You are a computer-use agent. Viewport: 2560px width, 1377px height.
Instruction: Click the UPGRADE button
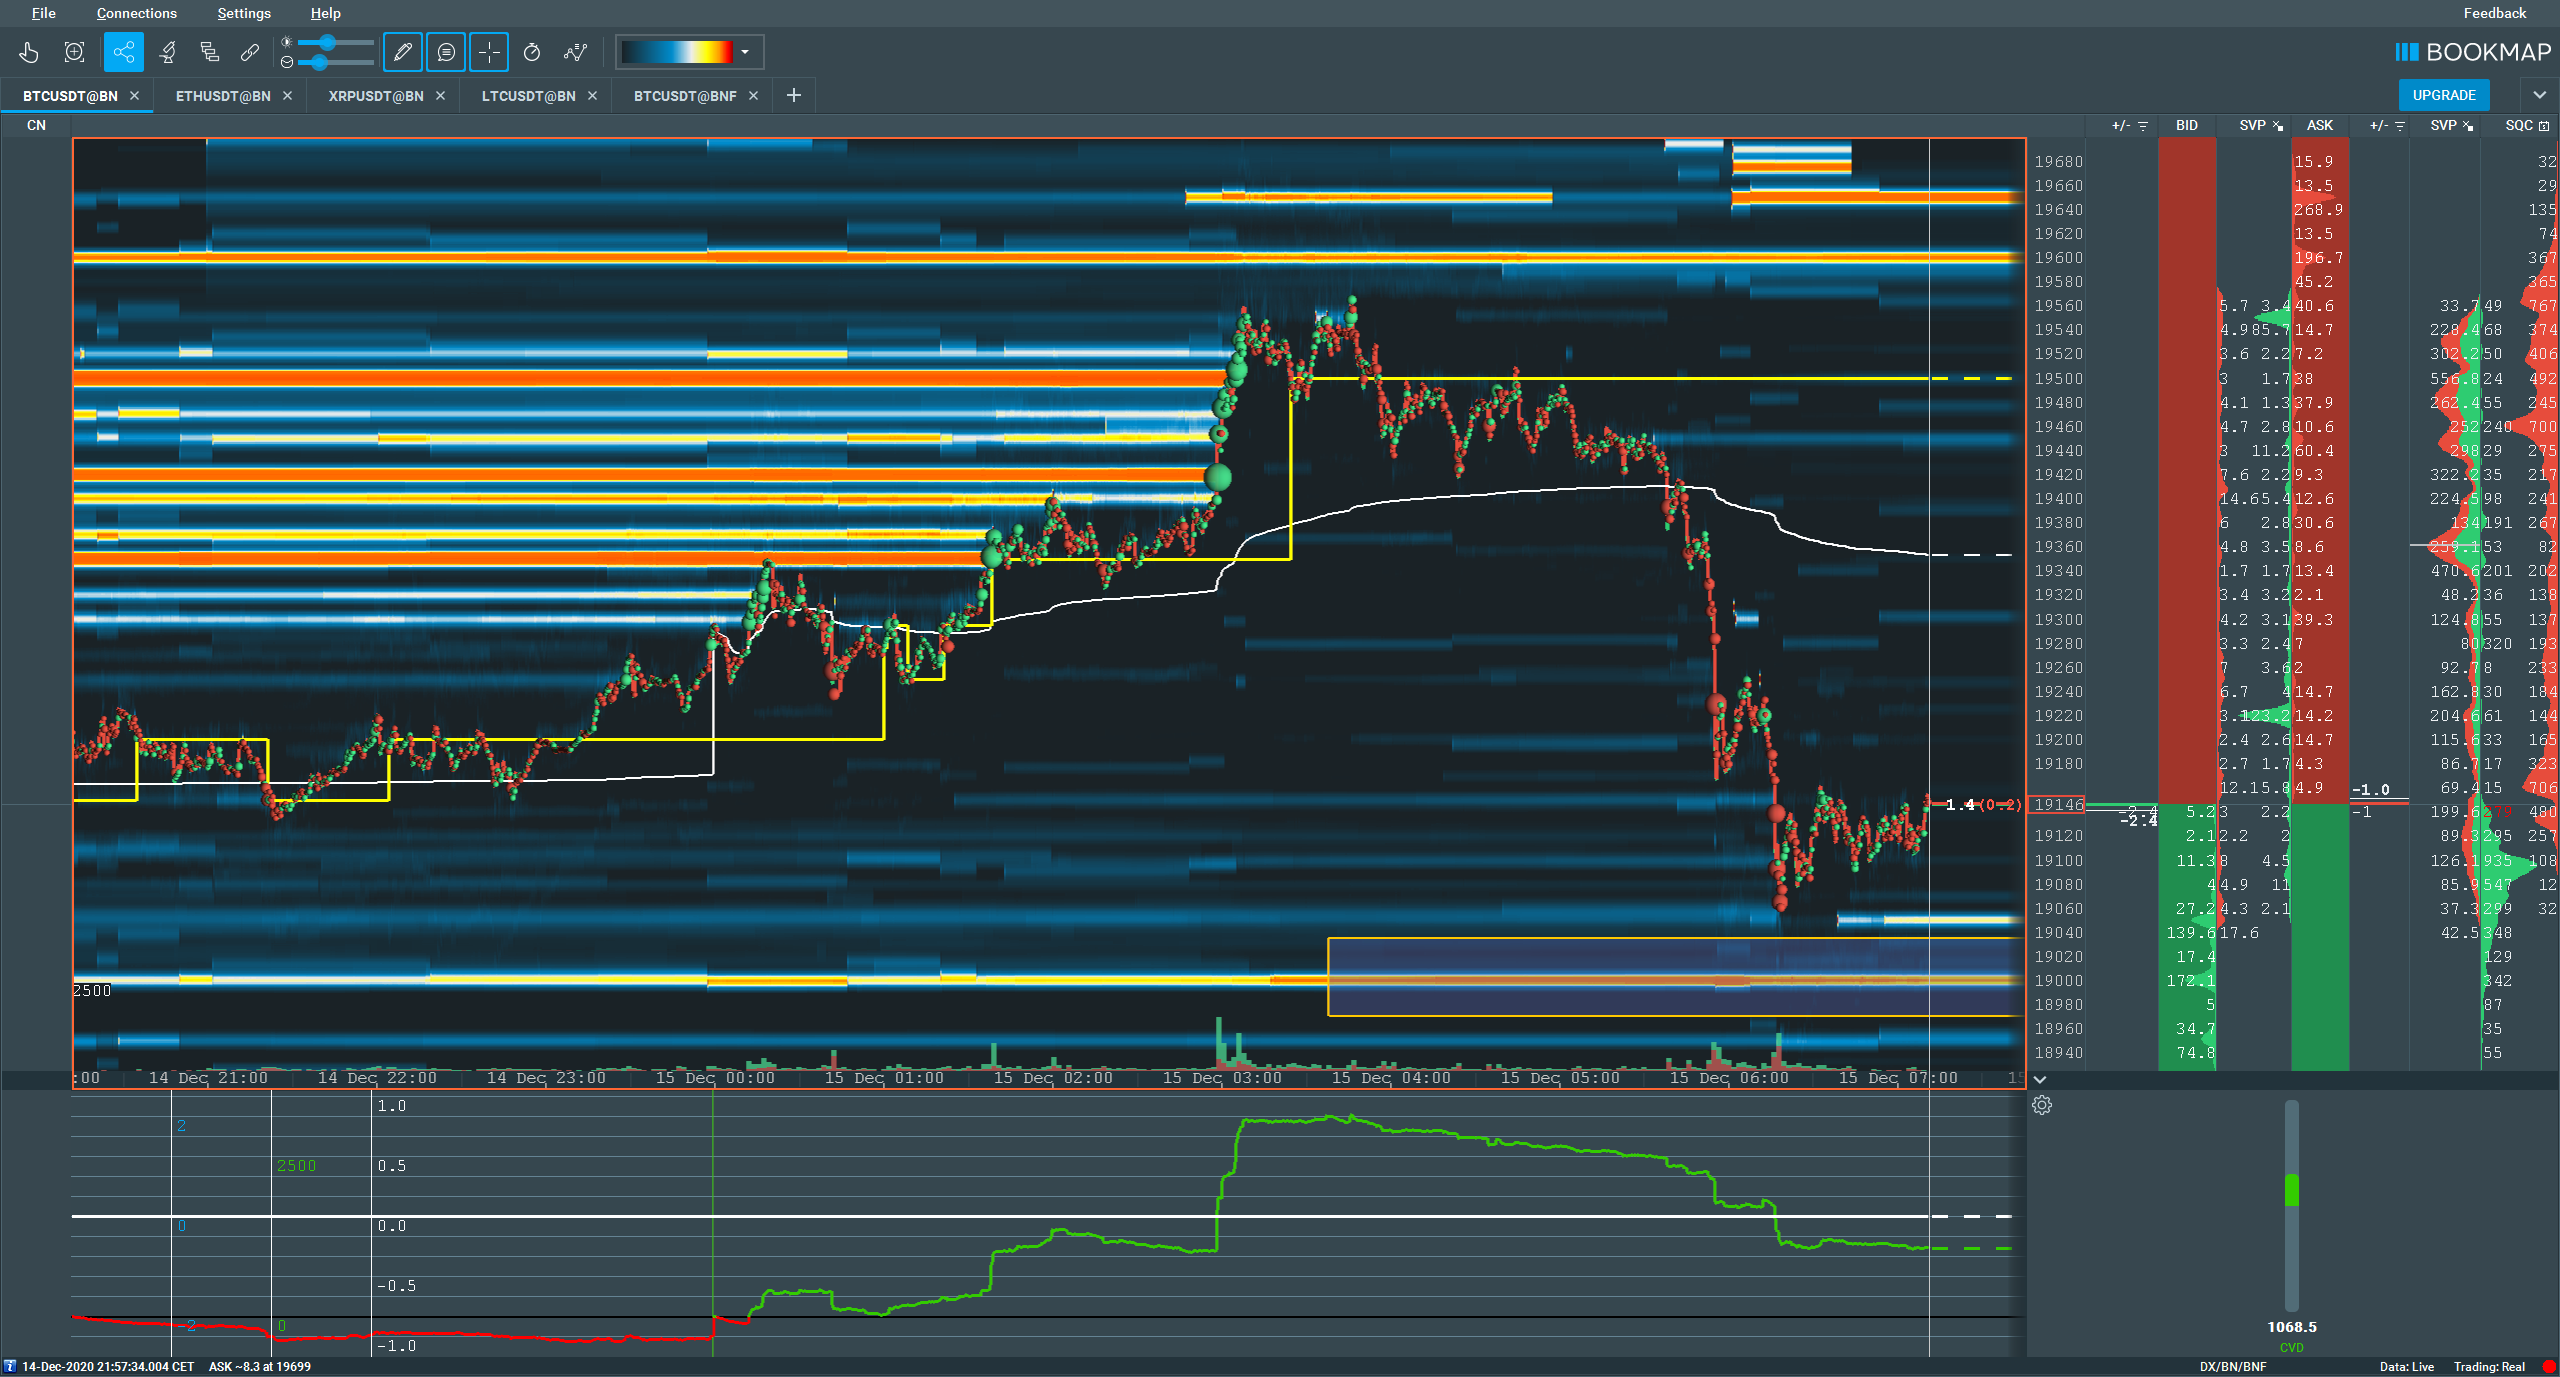click(2444, 95)
